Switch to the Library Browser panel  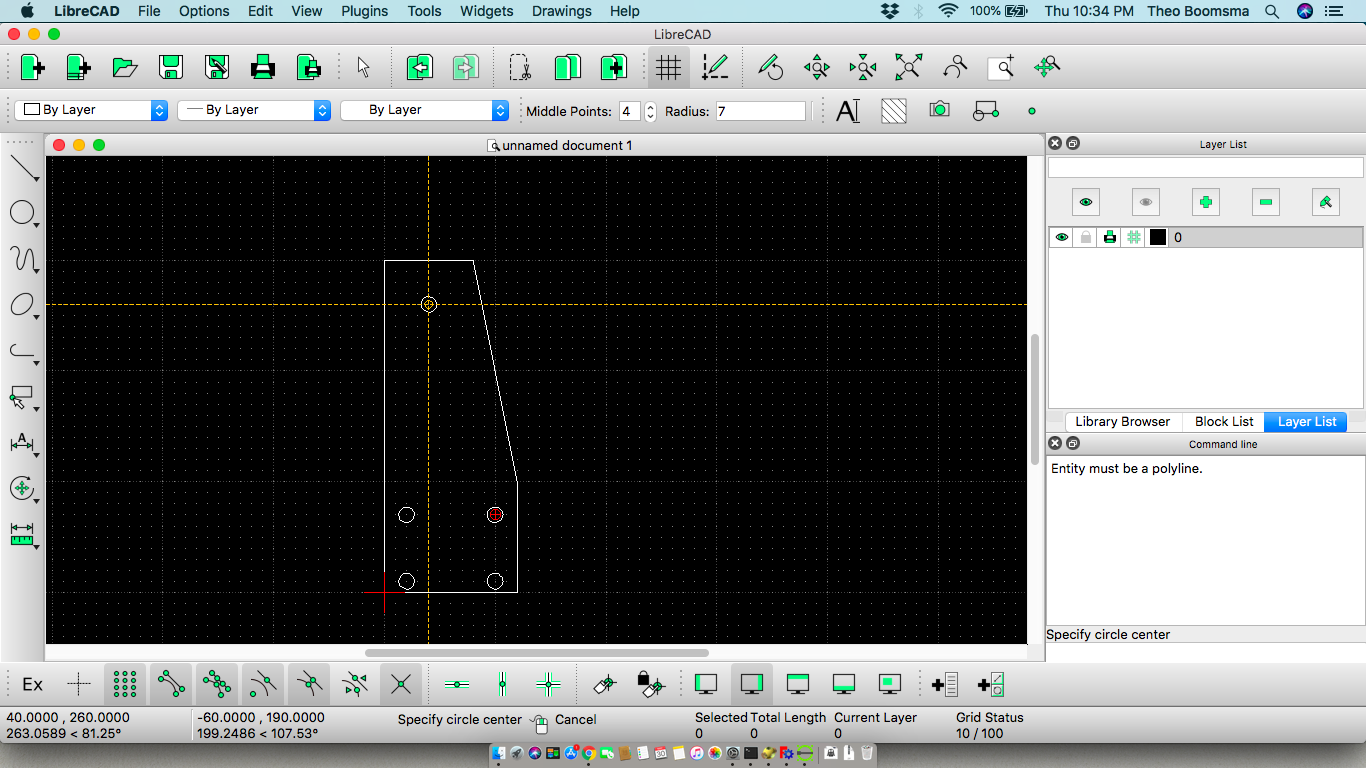[1121, 421]
